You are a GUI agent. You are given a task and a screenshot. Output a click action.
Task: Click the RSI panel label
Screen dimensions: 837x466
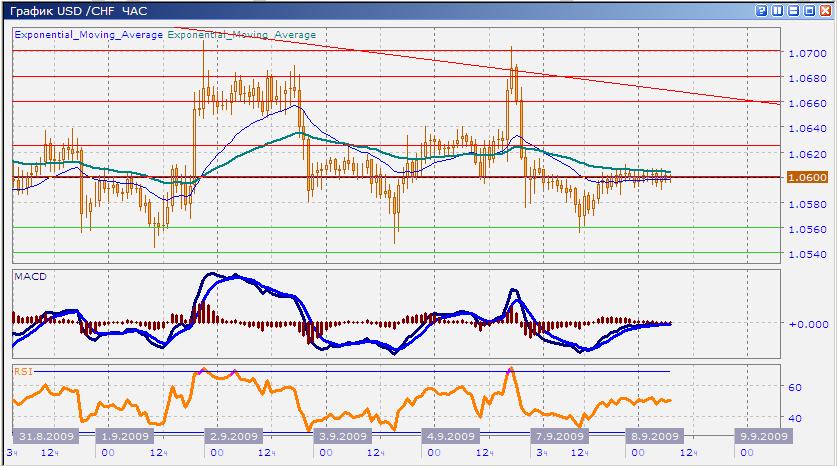[25, 372]
